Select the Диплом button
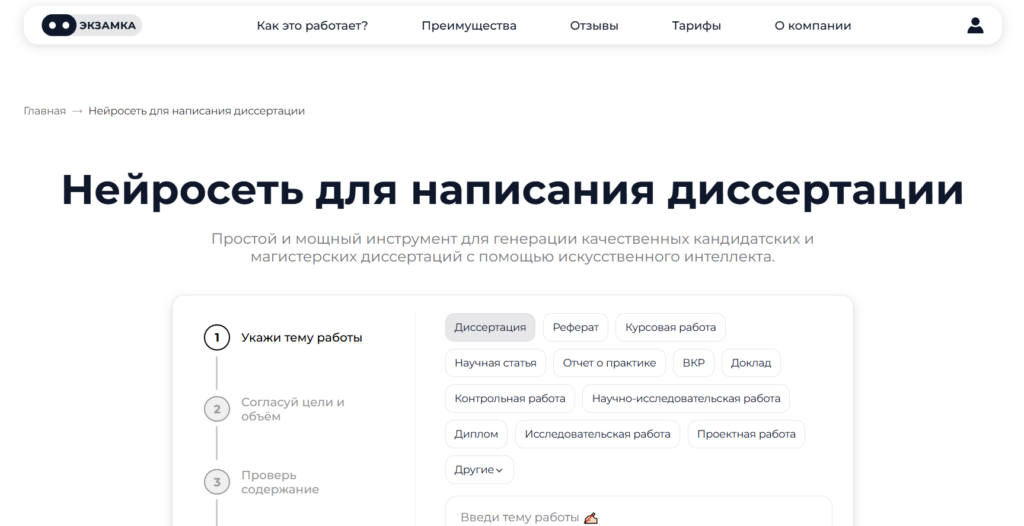Viewport: 1024px width, 526px height. click(476, 434)
